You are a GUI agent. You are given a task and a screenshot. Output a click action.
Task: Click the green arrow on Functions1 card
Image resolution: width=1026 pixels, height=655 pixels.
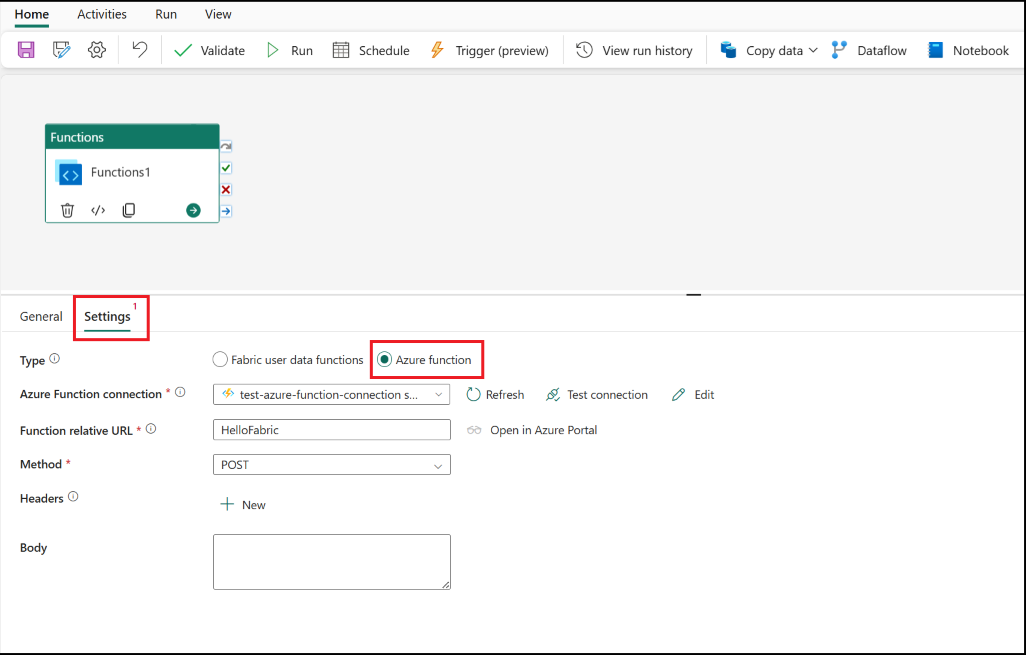click(x=194, y=210)
